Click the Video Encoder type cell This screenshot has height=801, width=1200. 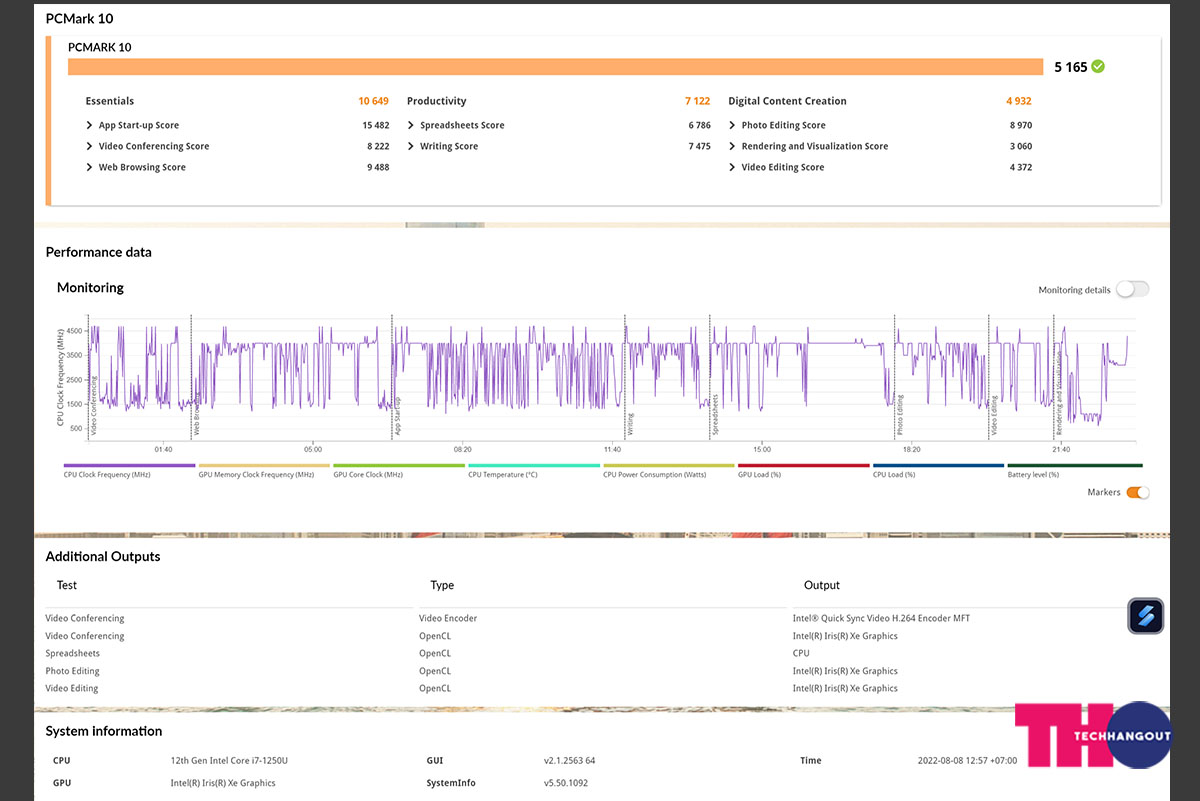click(x=448, y=618)
